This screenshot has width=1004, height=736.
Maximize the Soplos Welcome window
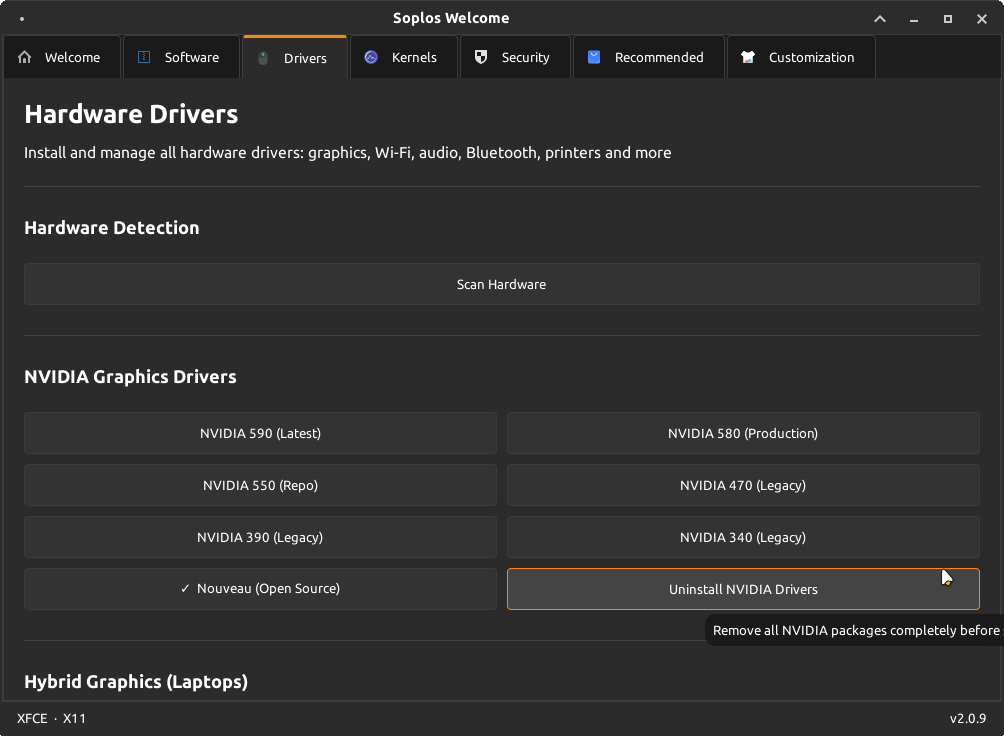[x=948, y=19]
